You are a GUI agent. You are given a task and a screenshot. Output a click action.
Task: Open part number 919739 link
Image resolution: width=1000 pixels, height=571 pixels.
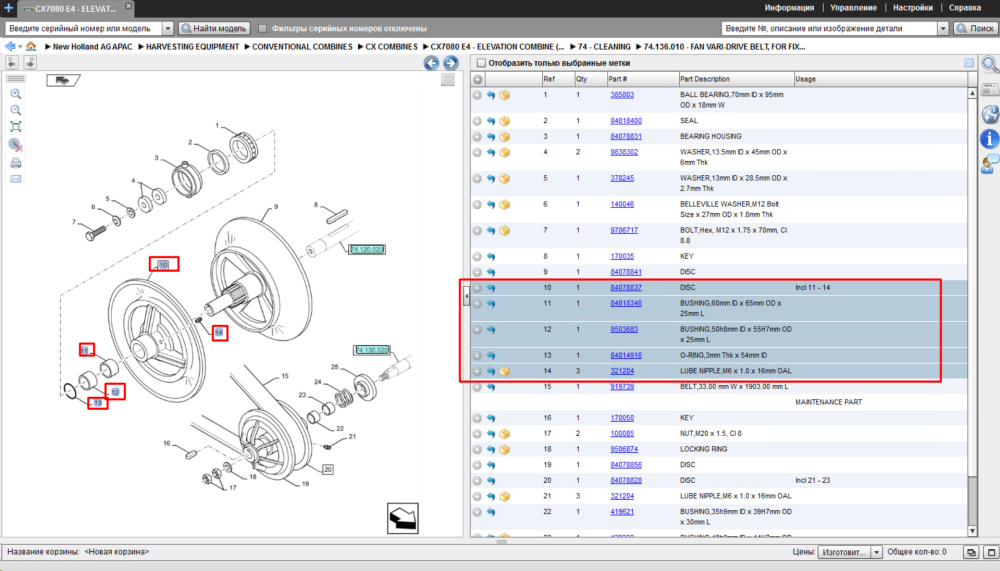(622, 387)
